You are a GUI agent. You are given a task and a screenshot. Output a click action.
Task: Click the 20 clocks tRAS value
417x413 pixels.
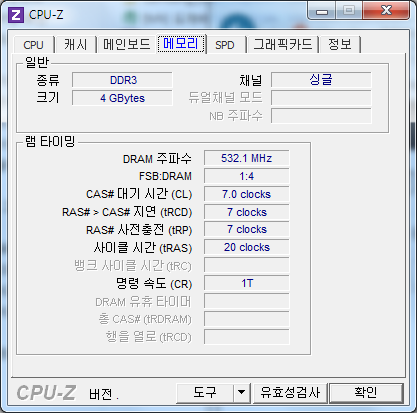click(247, 248)
